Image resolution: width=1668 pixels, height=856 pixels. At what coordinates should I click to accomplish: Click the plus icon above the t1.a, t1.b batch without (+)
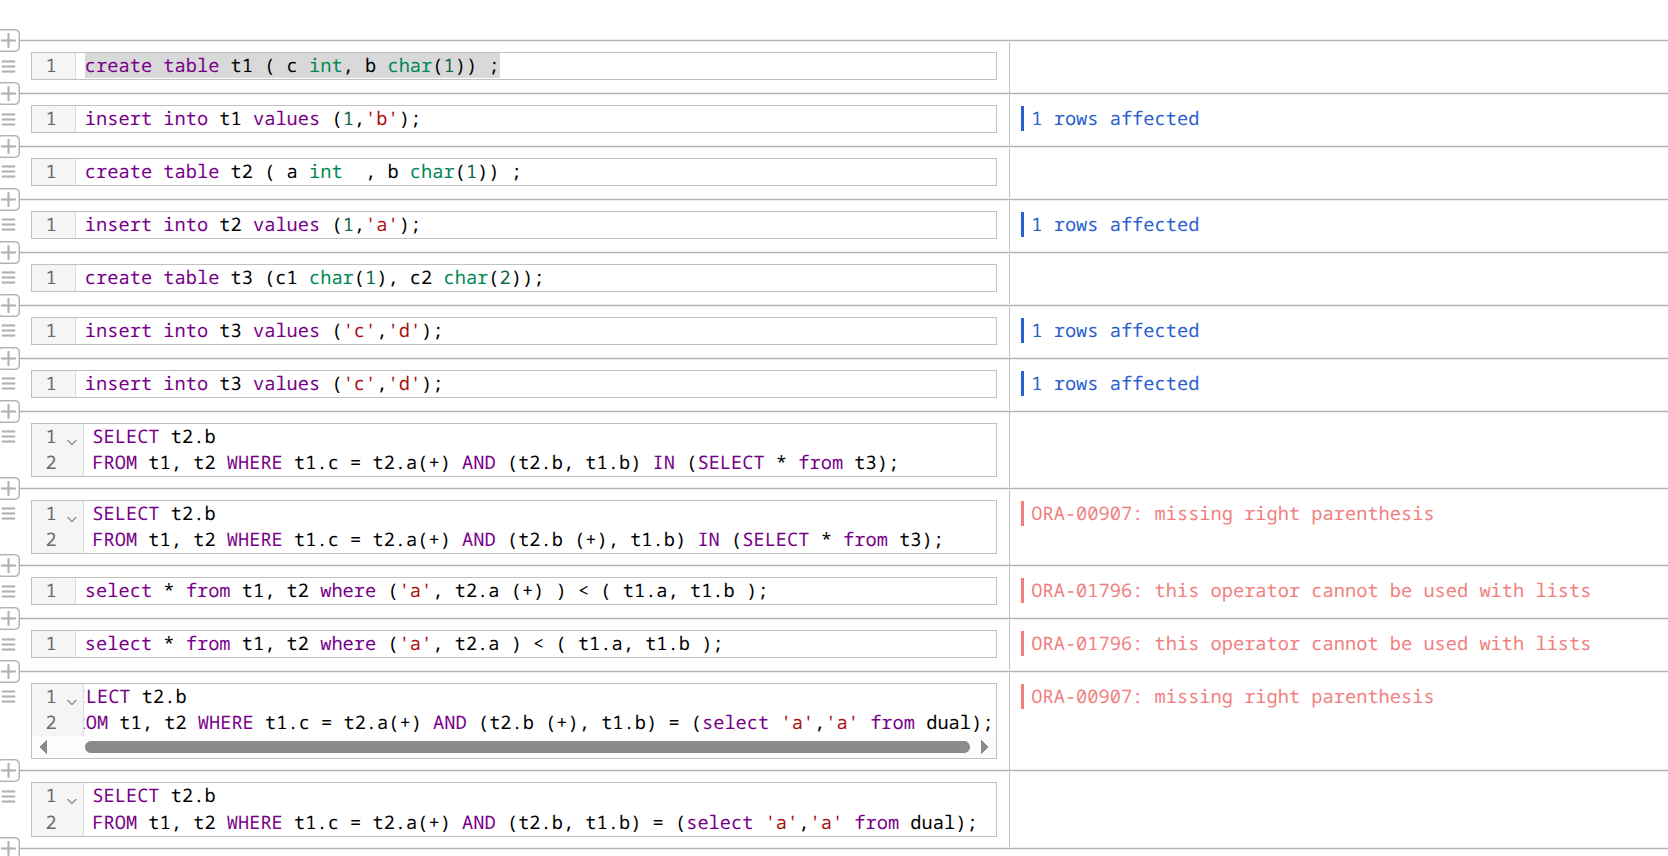click(x=9, y=618)
